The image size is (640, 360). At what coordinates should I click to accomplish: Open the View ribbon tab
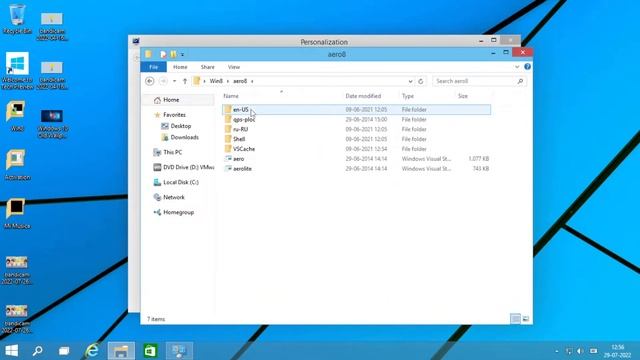point(234,67)
